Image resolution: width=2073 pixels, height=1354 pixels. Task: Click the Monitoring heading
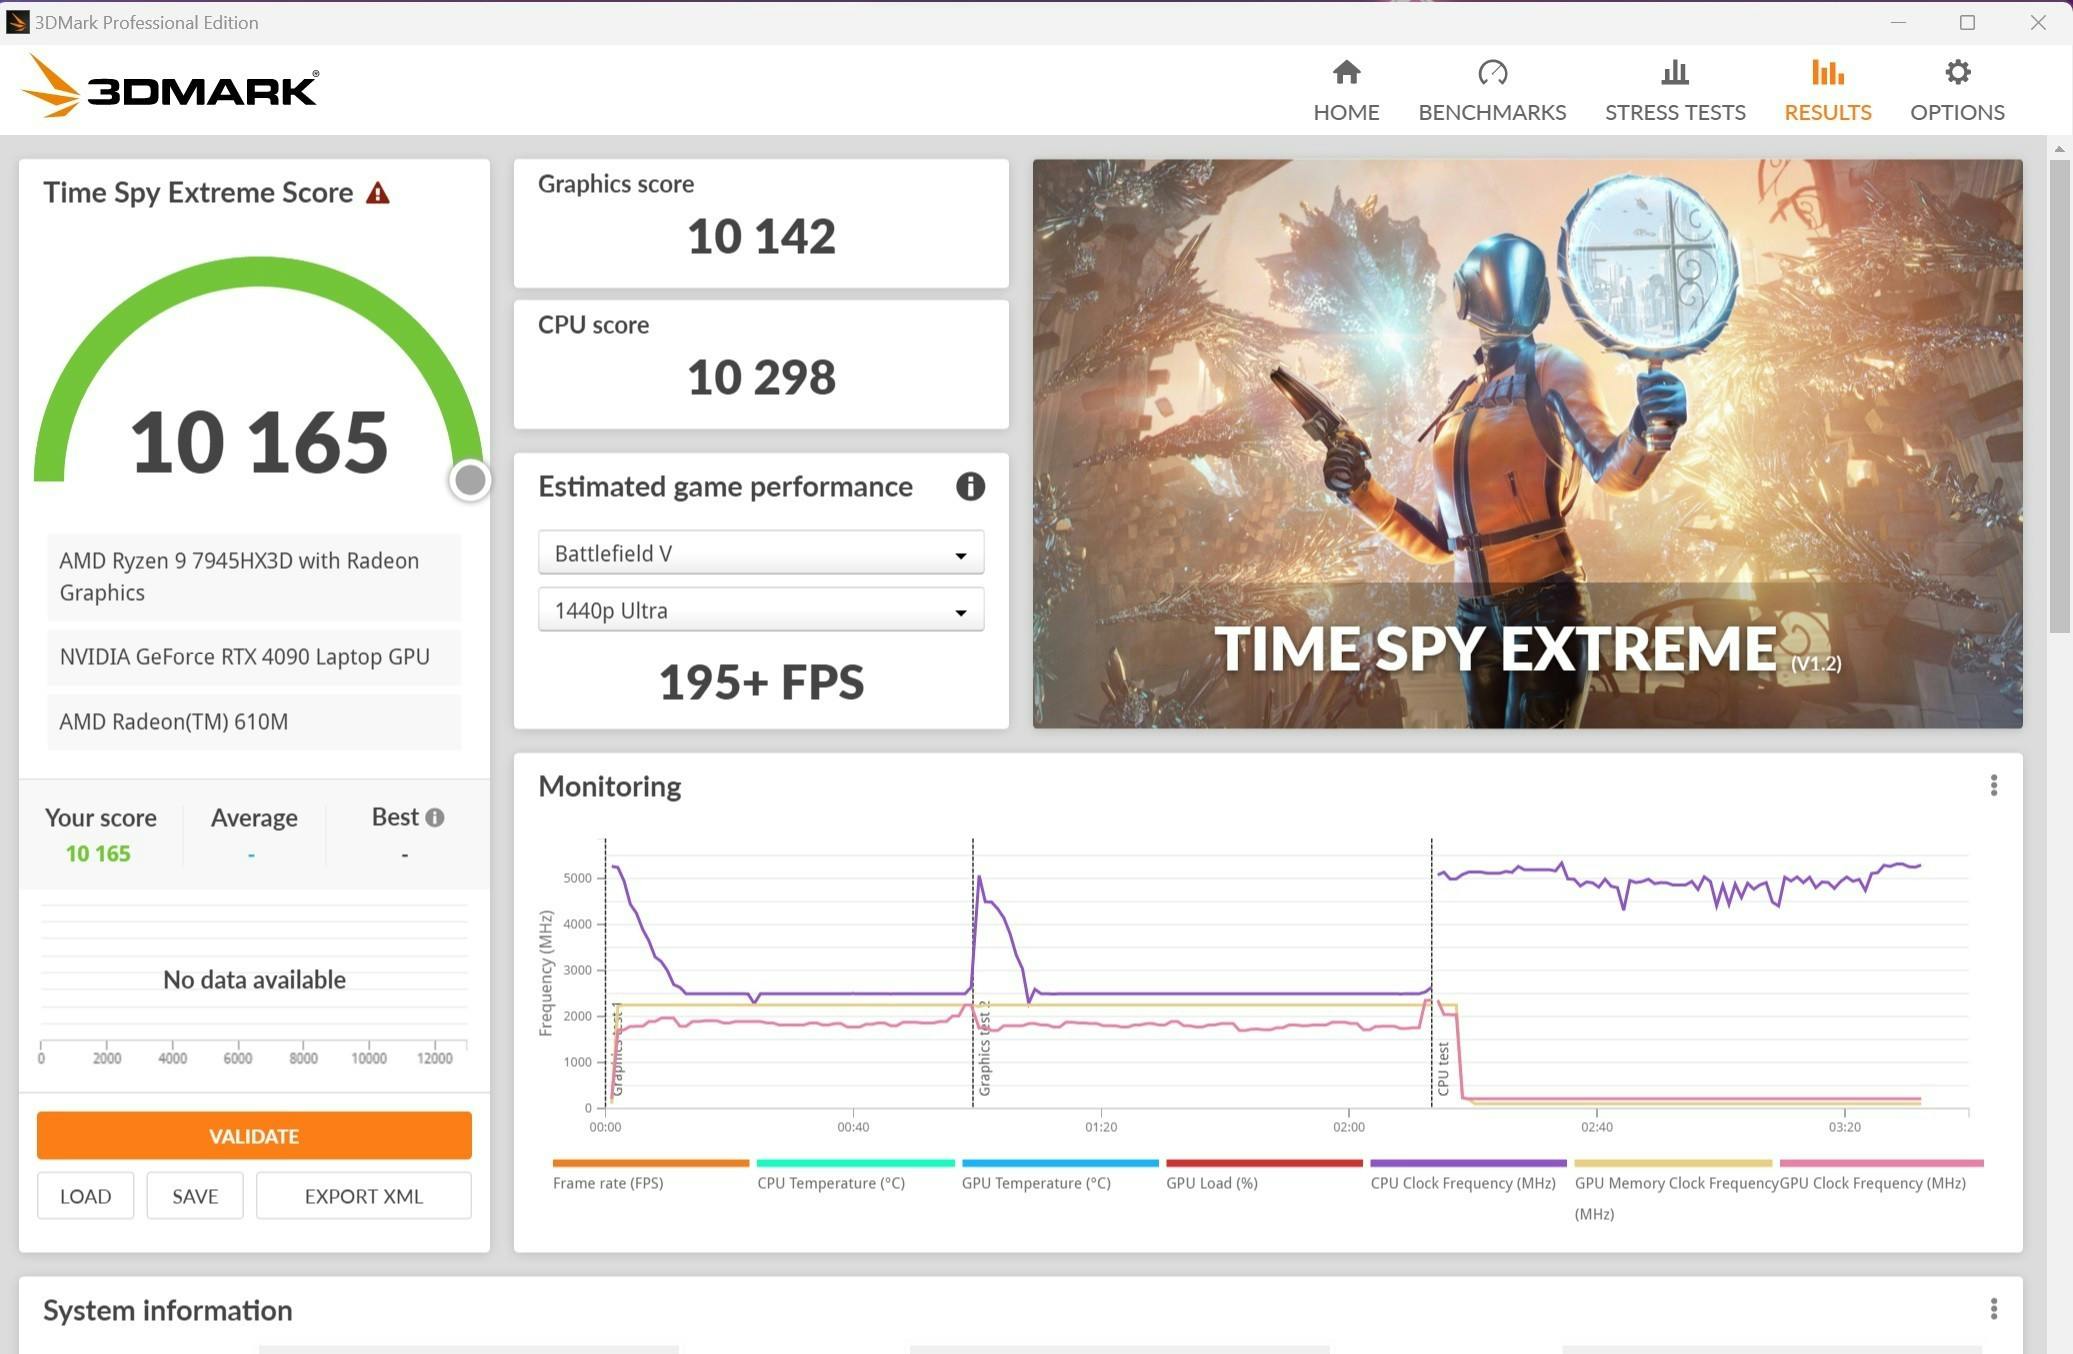pos(610,786)
